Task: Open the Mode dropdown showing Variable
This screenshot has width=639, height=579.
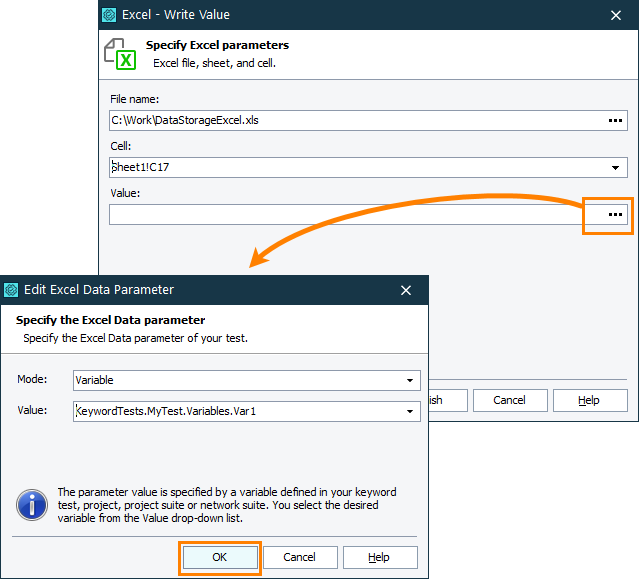Action: click(x=410, y=381)
